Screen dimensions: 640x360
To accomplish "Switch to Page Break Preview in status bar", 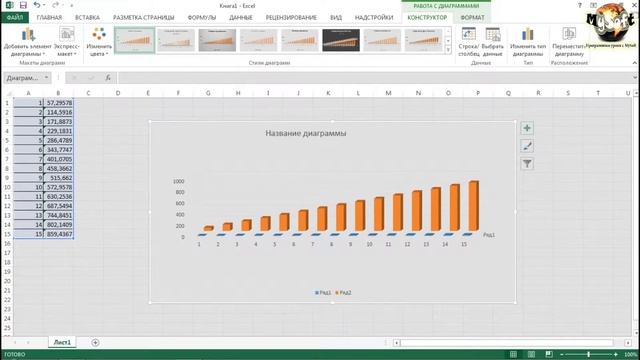I will click(549, 354).
